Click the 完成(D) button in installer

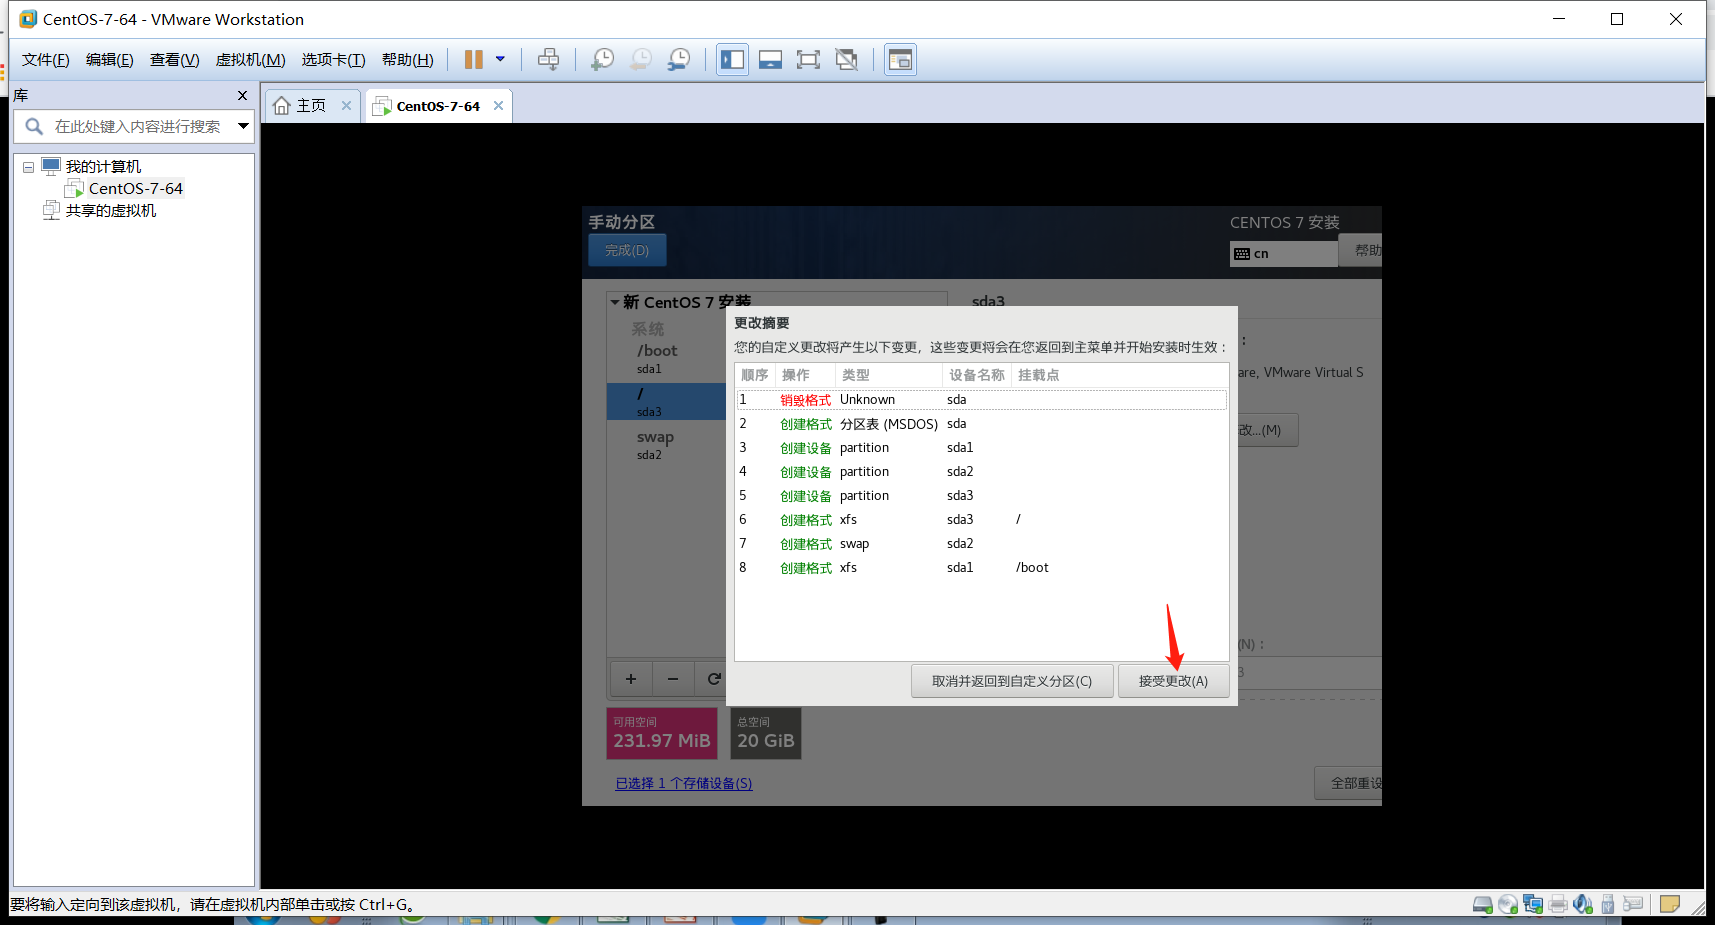tap(627, 250)
